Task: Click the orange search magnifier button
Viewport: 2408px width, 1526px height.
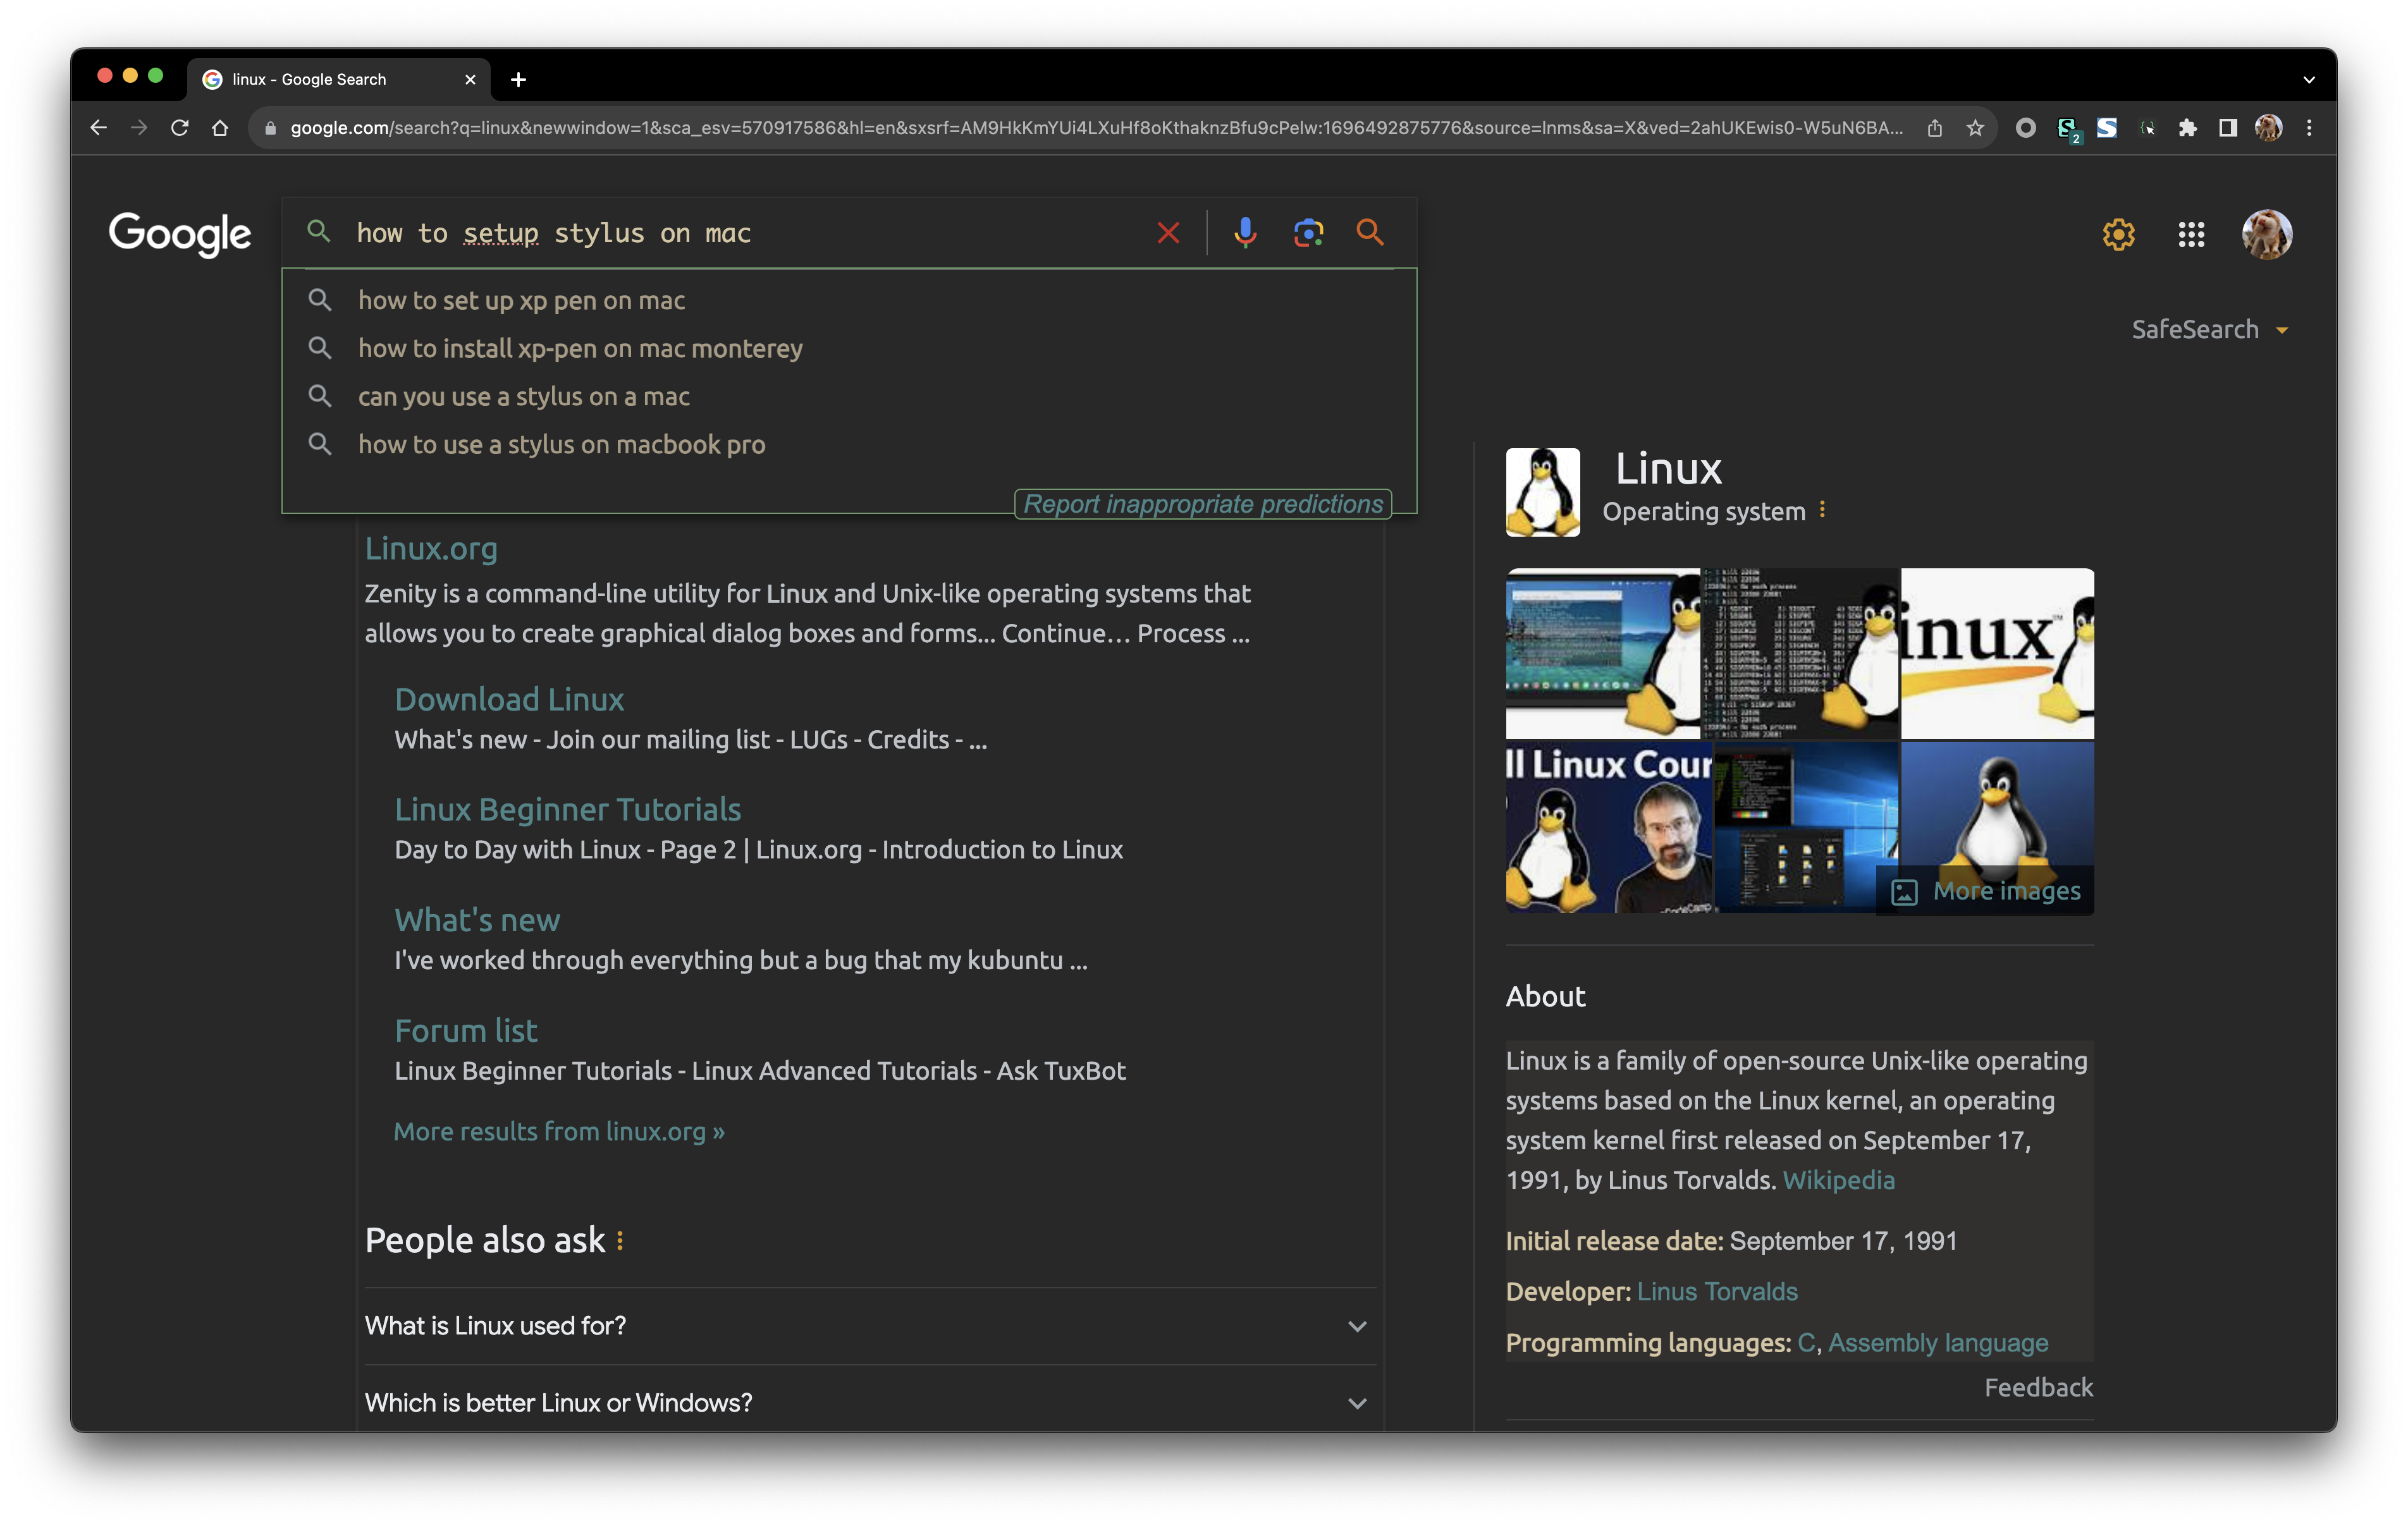Action: 1370,233
